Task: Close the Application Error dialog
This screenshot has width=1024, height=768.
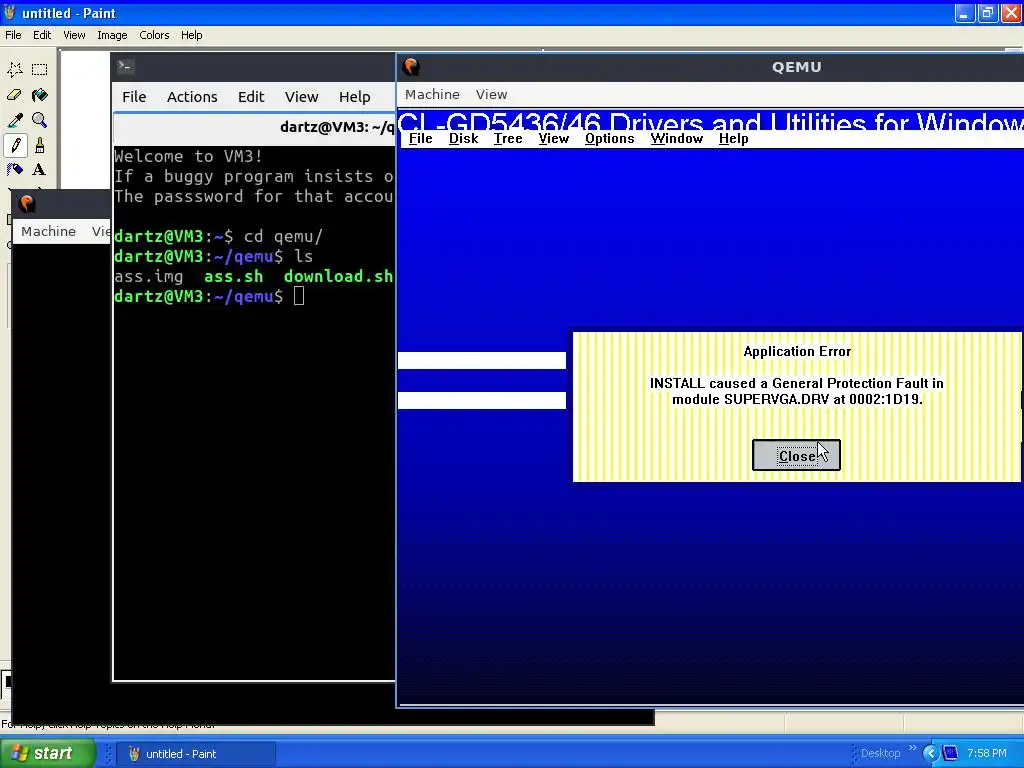Action: 796,455
